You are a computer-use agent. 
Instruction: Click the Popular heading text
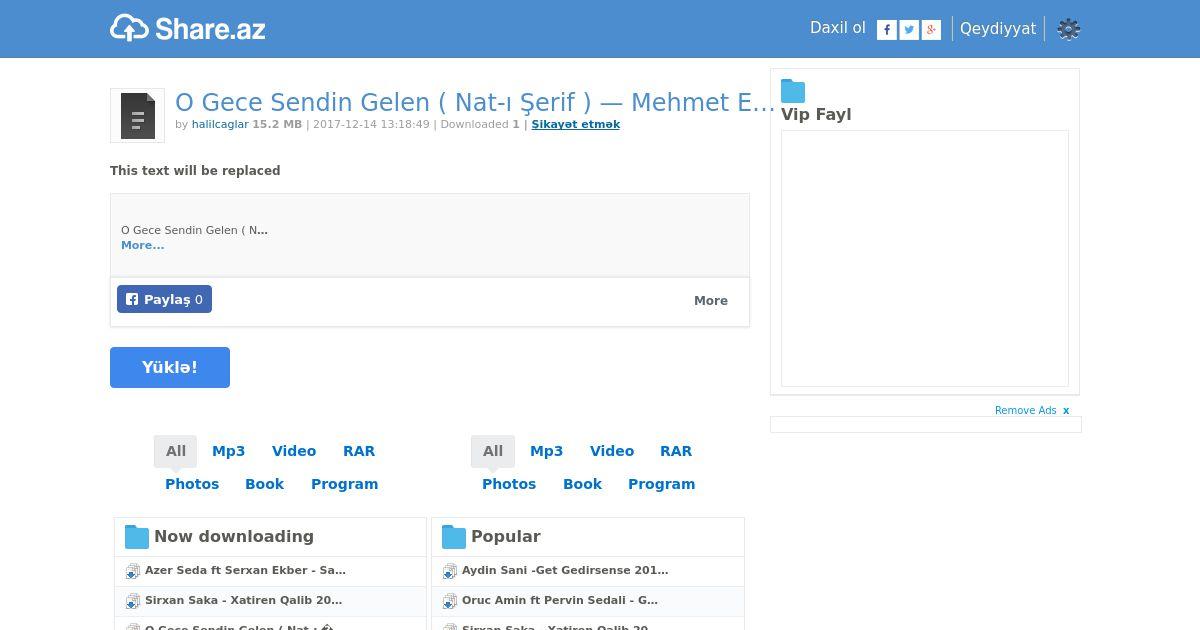pyautogui.click(x=506, y=537)
